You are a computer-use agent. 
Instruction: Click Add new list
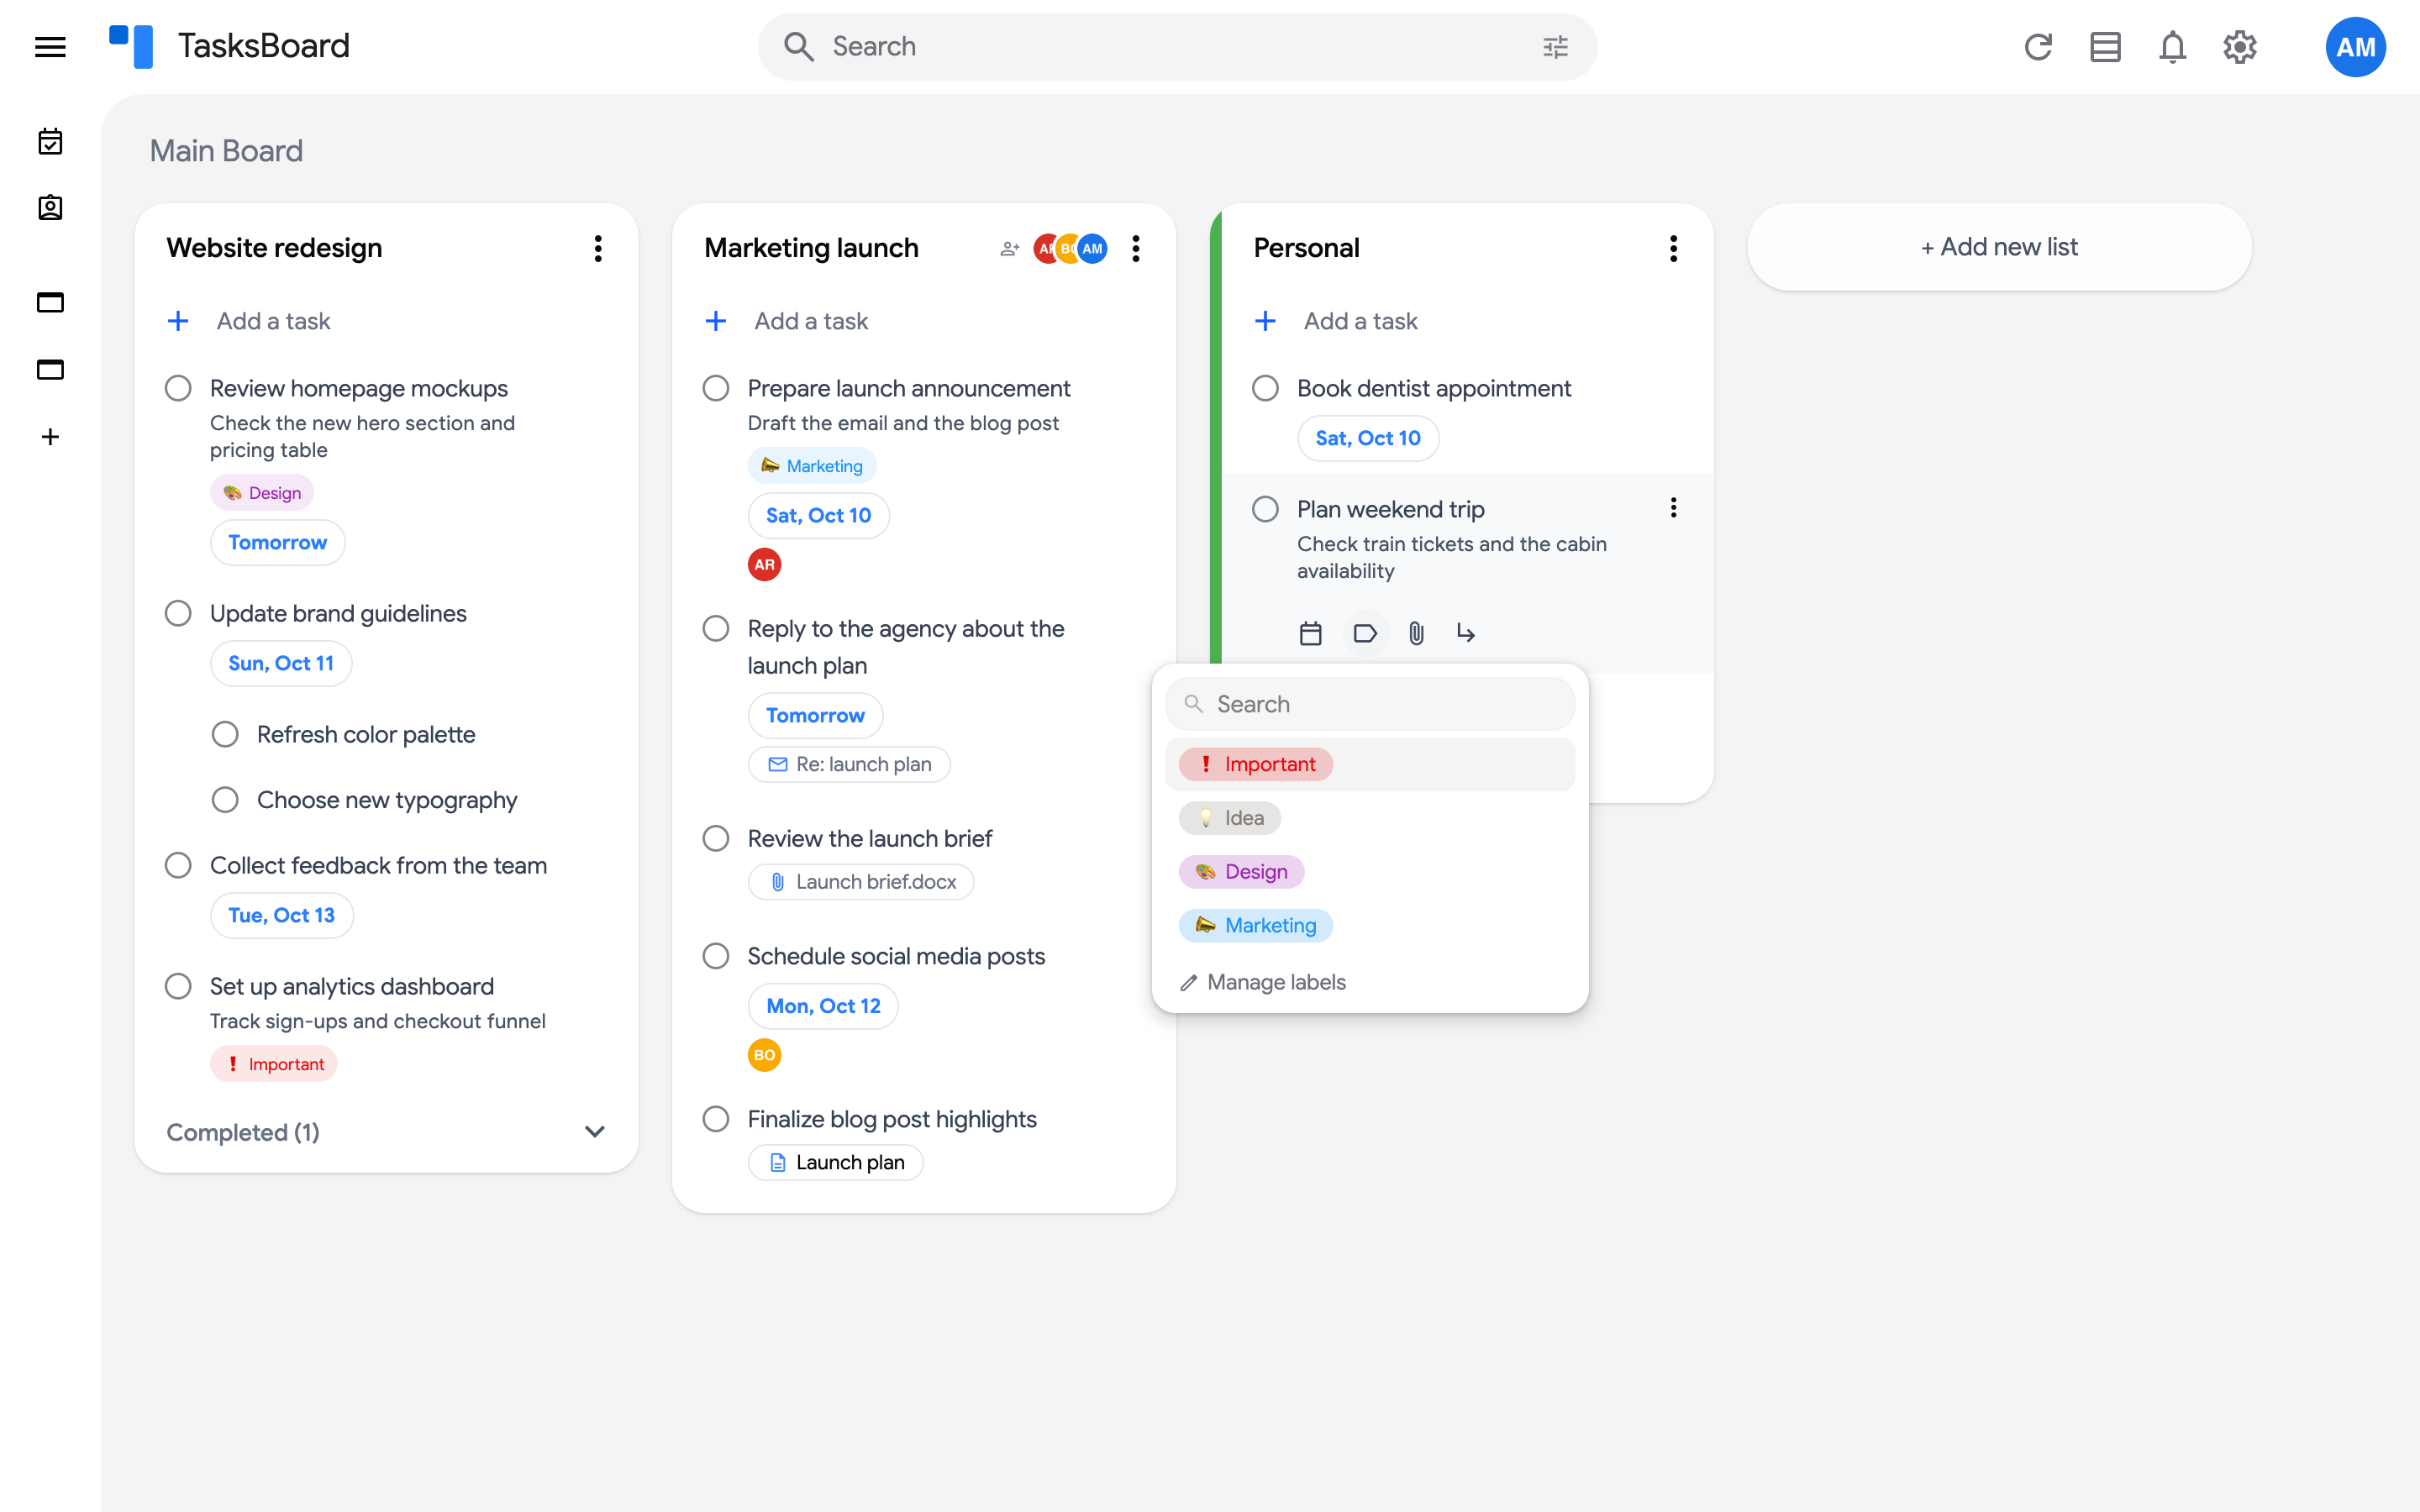[1998, 247]
